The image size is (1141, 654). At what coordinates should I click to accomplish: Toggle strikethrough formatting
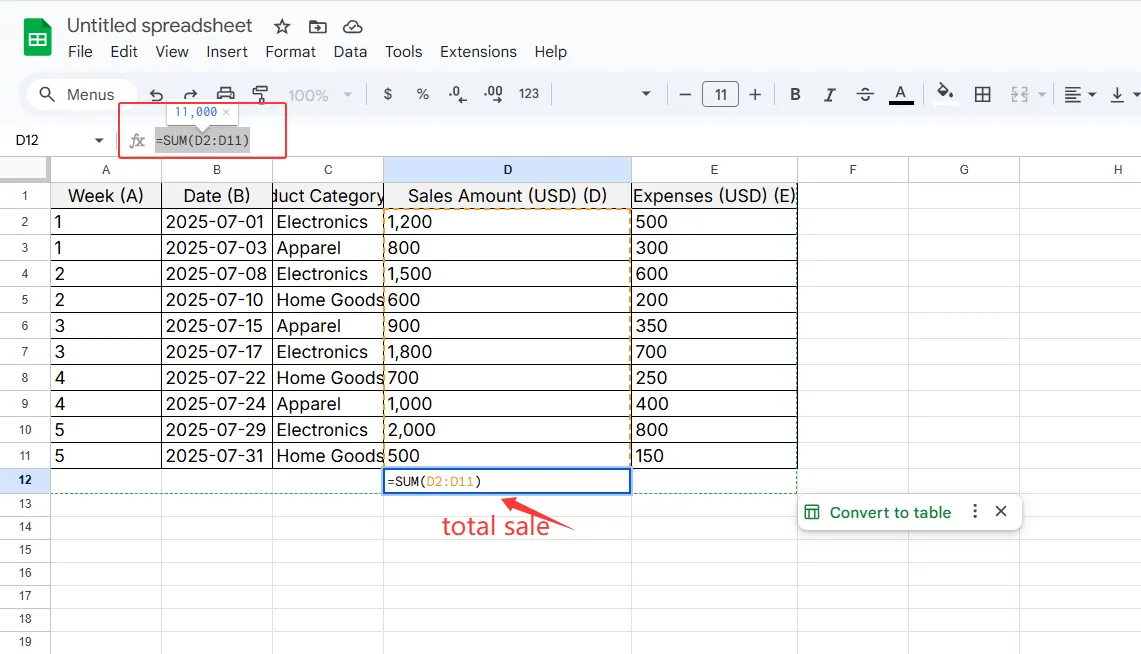coord(865,94)
